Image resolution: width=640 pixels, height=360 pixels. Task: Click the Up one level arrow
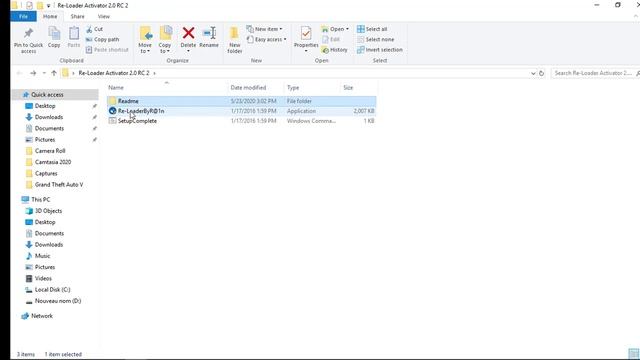coord(54,73)
